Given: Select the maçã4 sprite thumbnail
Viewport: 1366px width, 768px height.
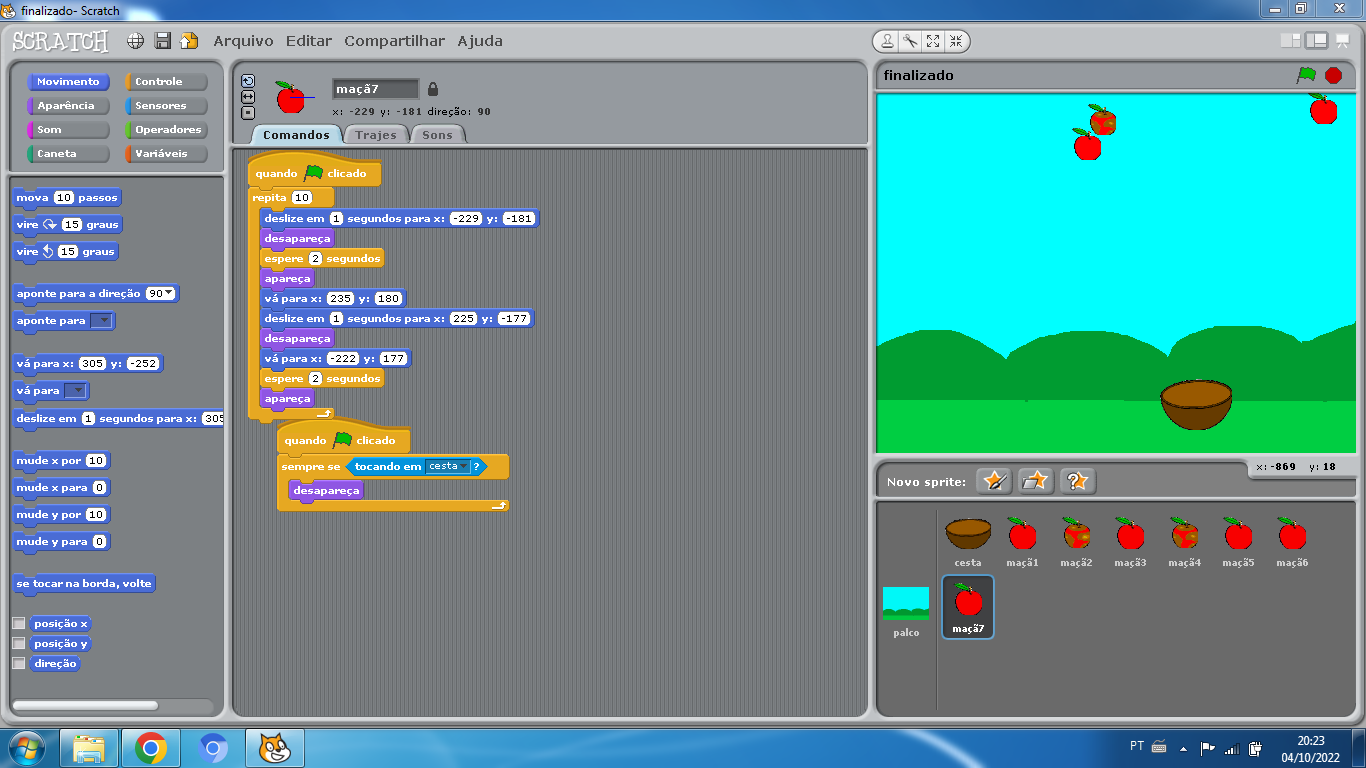Looking at the screenshot, I should pyautogui.click(x=1184, y=541).
